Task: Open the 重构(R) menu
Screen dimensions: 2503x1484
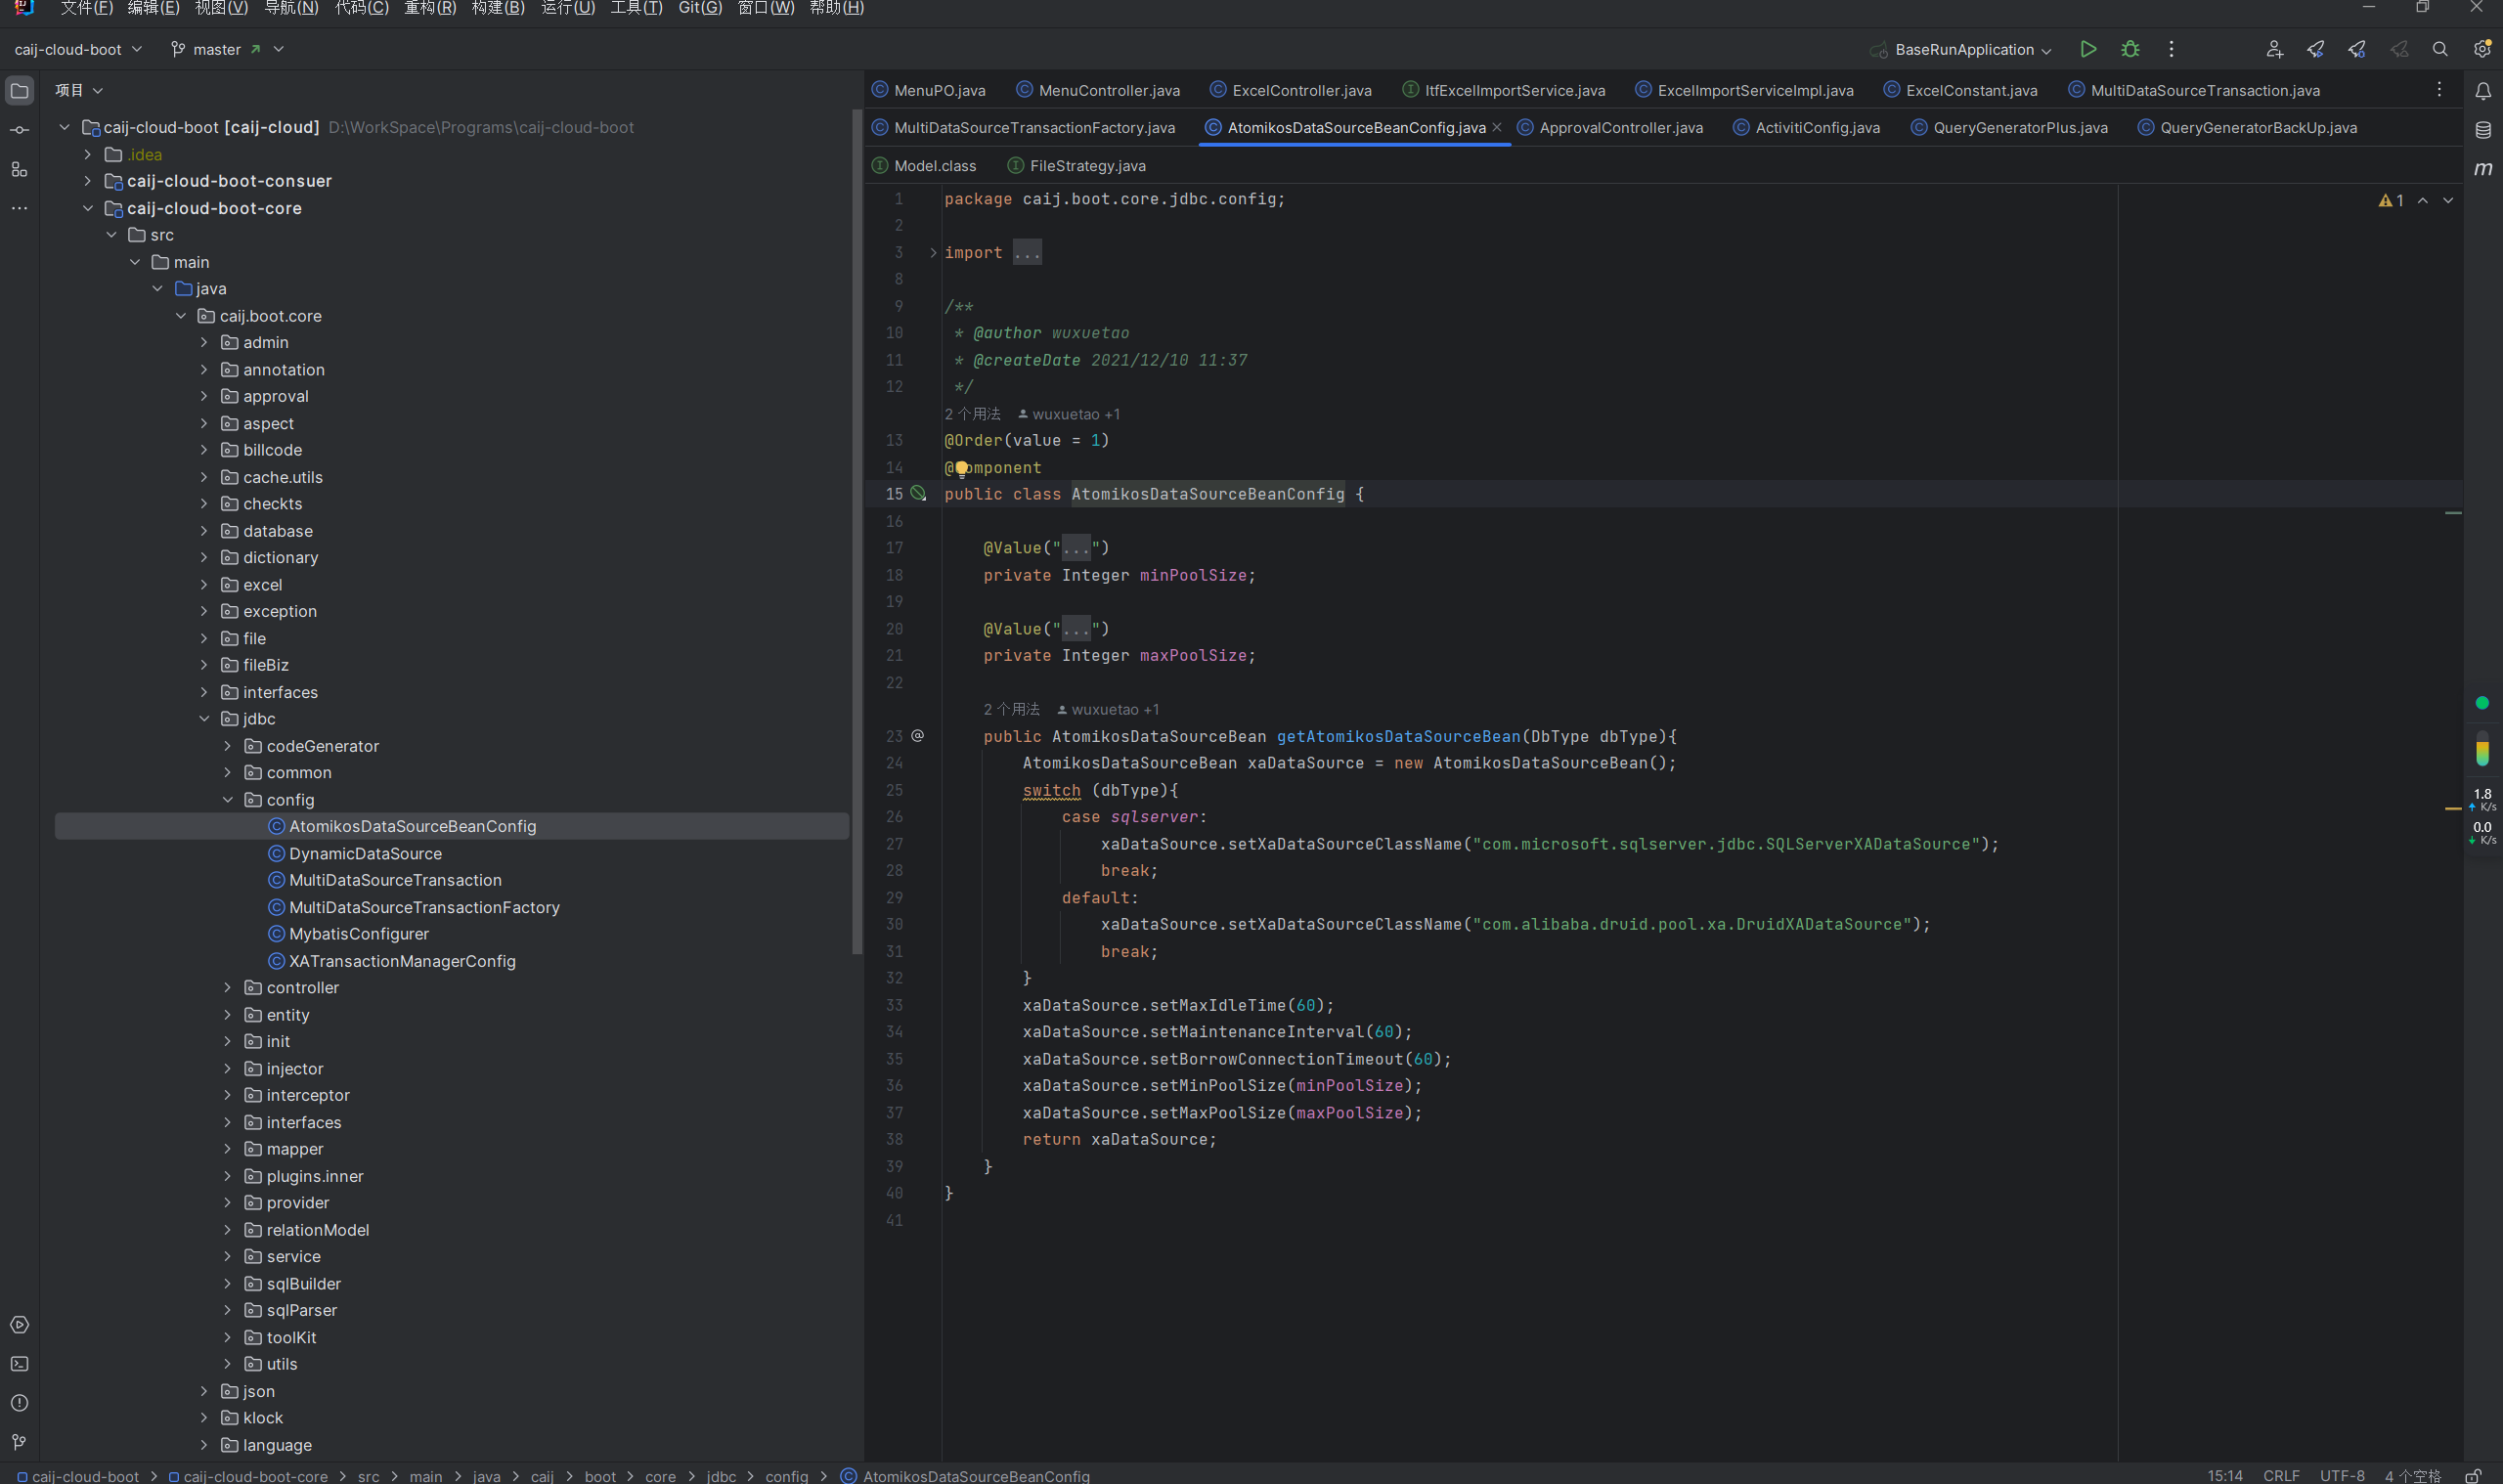Action: (x=430, y=8)
